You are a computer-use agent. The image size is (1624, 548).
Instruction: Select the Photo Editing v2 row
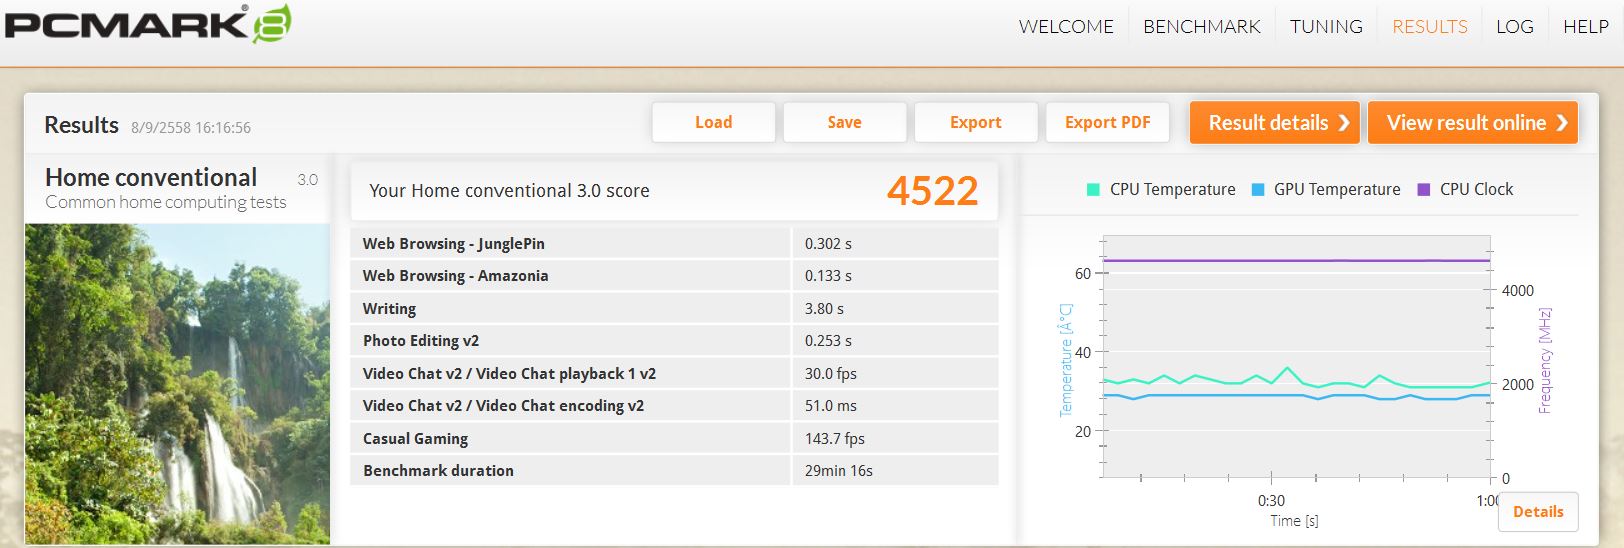tap(674, 341)
